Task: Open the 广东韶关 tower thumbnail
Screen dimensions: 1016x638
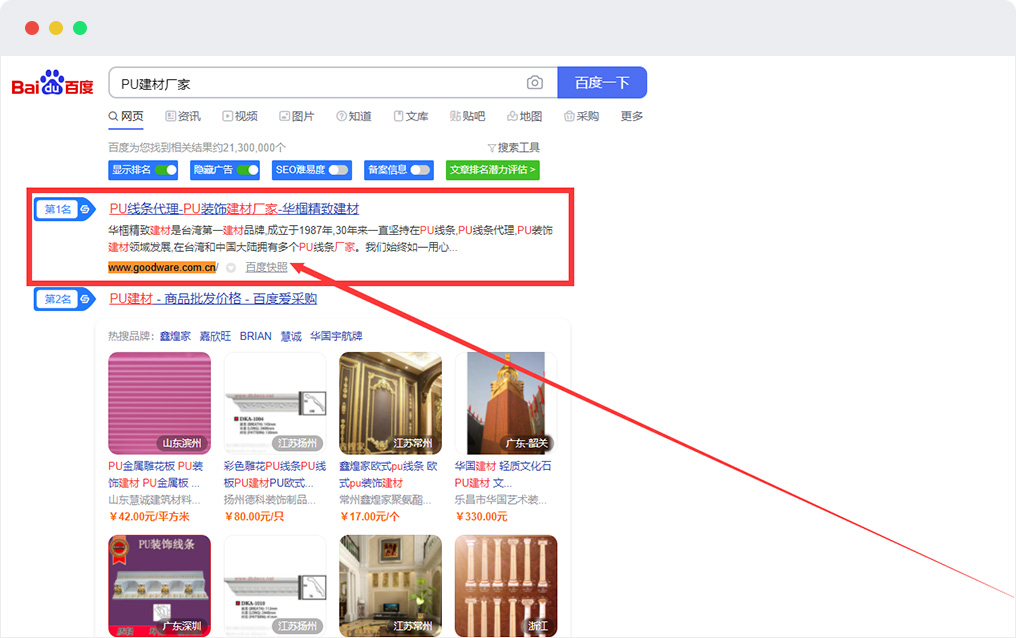Action: [x=506, y=403]
